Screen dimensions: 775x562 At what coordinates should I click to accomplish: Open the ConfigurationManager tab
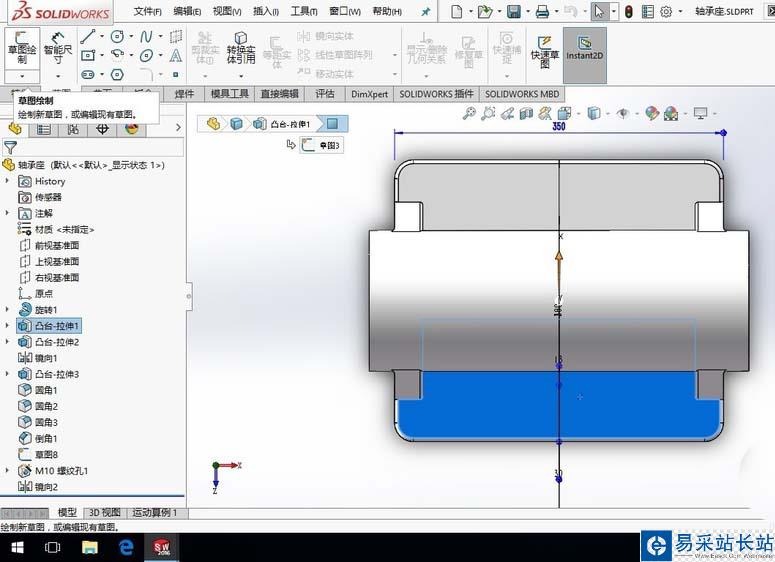click(73, 130)
